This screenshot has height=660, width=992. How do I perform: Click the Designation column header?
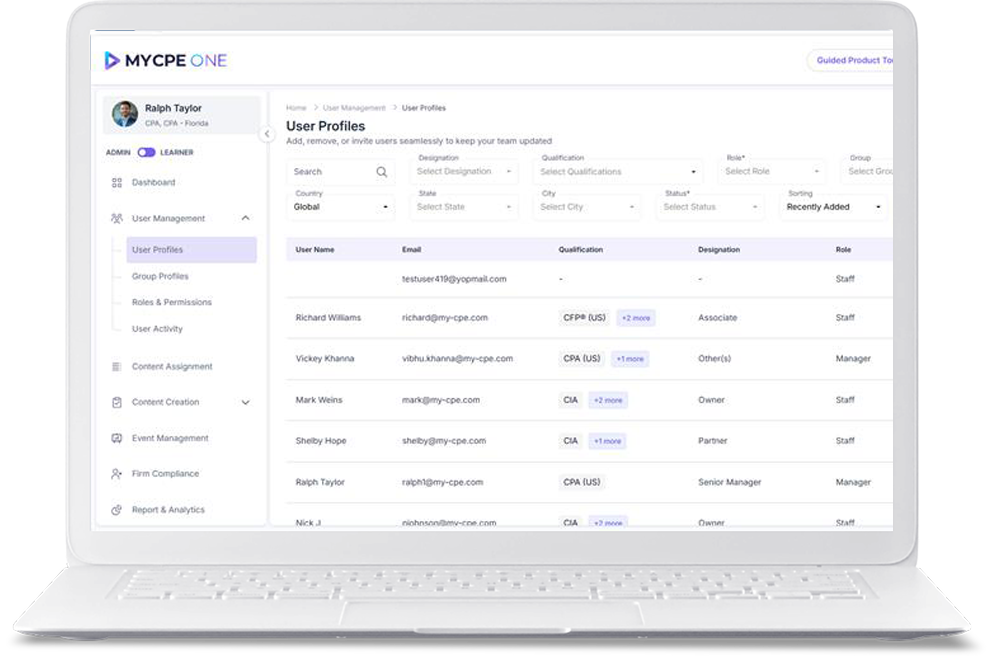pos(719,250)
